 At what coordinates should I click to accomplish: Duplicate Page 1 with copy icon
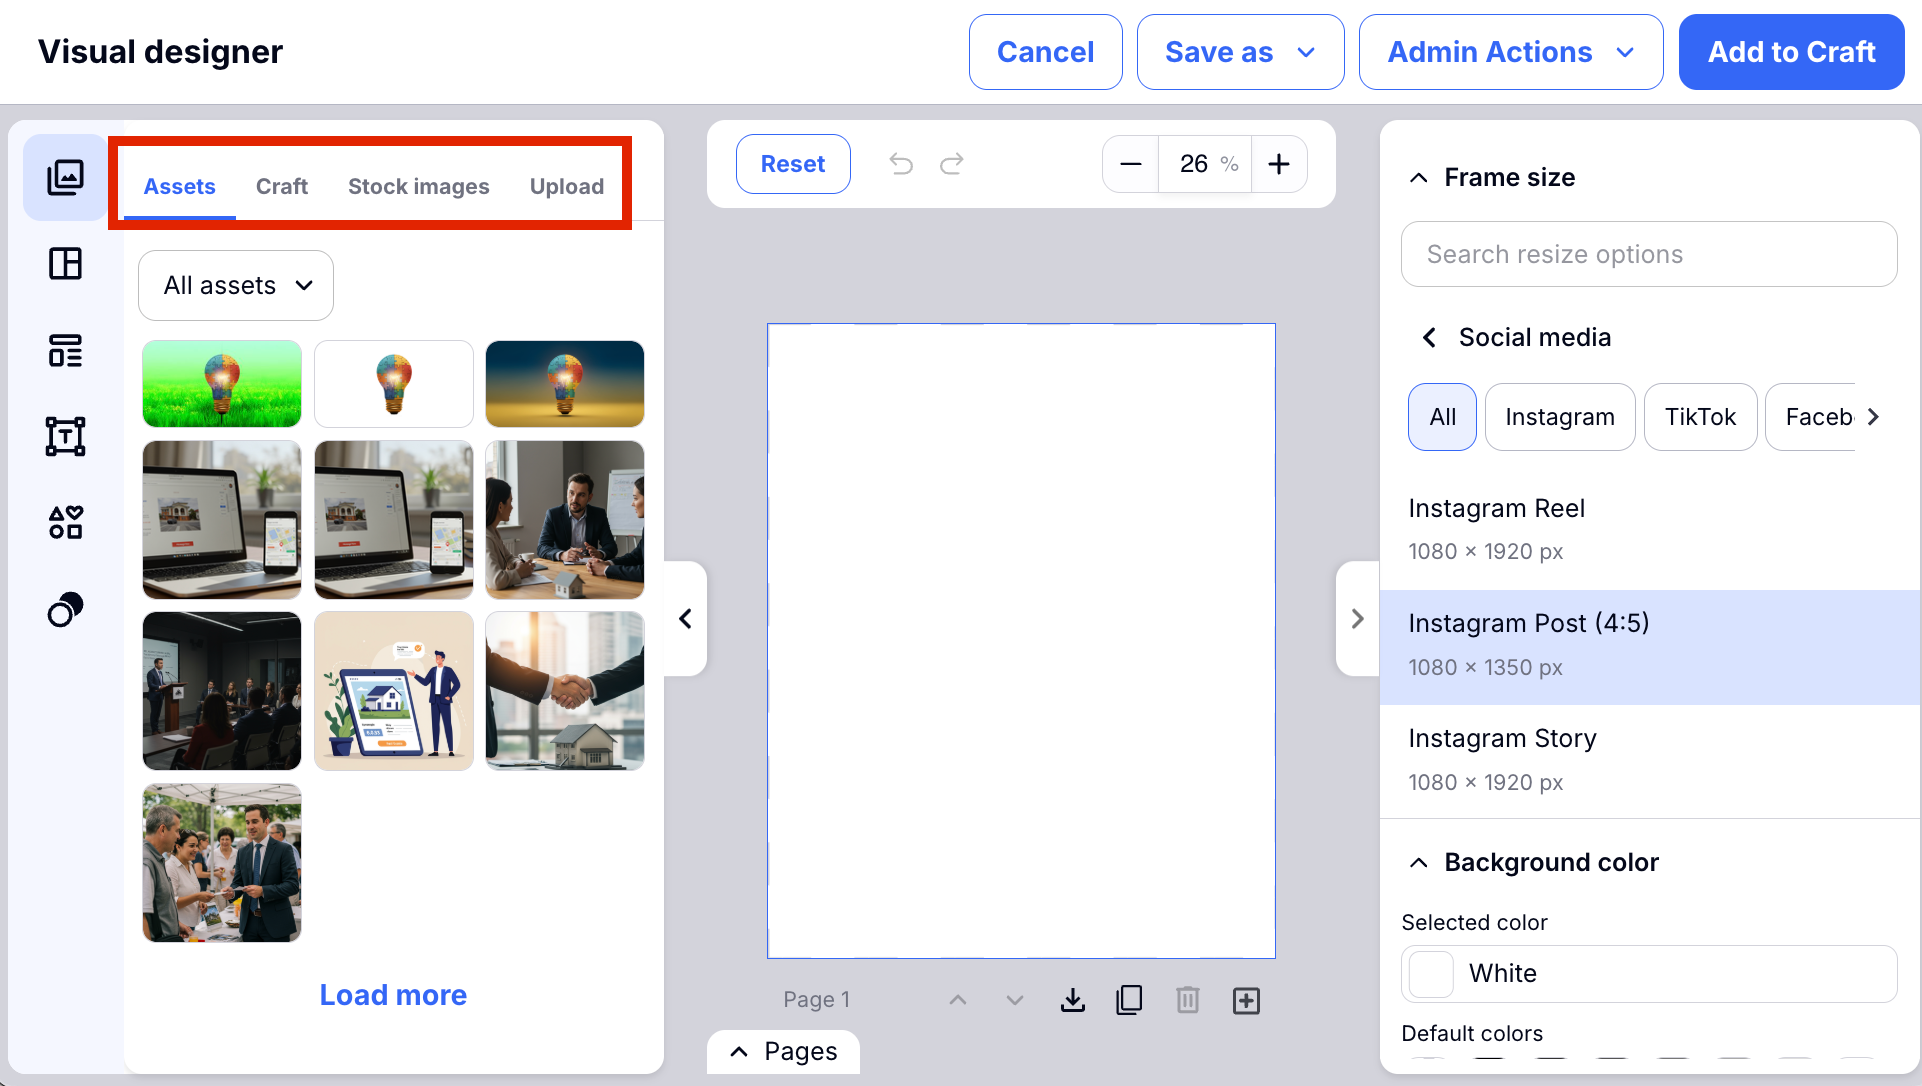click(1129, 1000)
